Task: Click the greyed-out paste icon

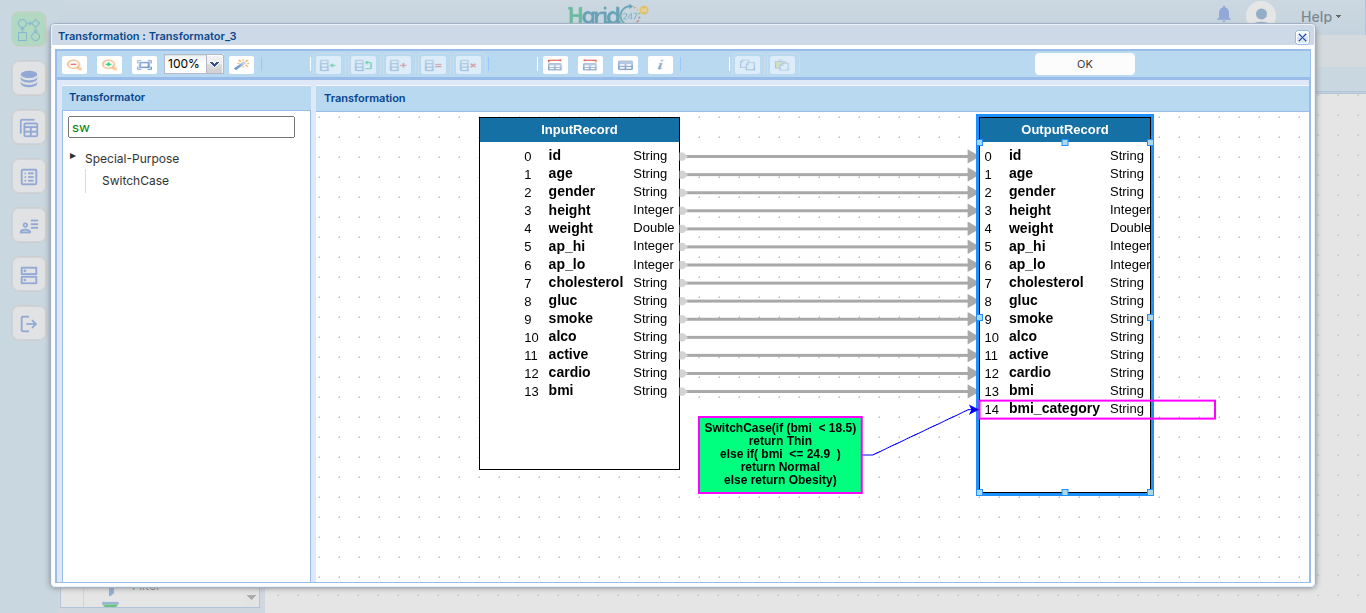Action: pyautogui.click(x=782, y=64)
